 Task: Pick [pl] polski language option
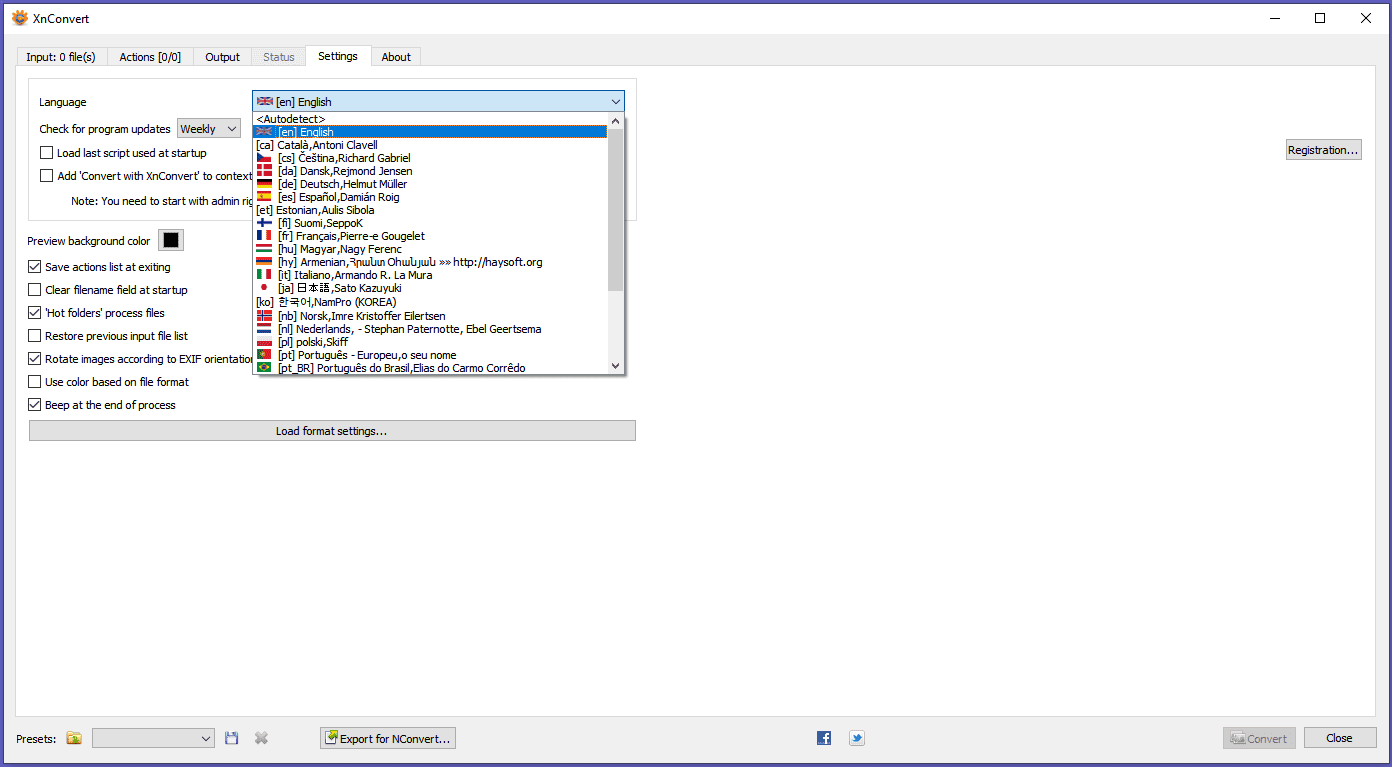[430, 342]
